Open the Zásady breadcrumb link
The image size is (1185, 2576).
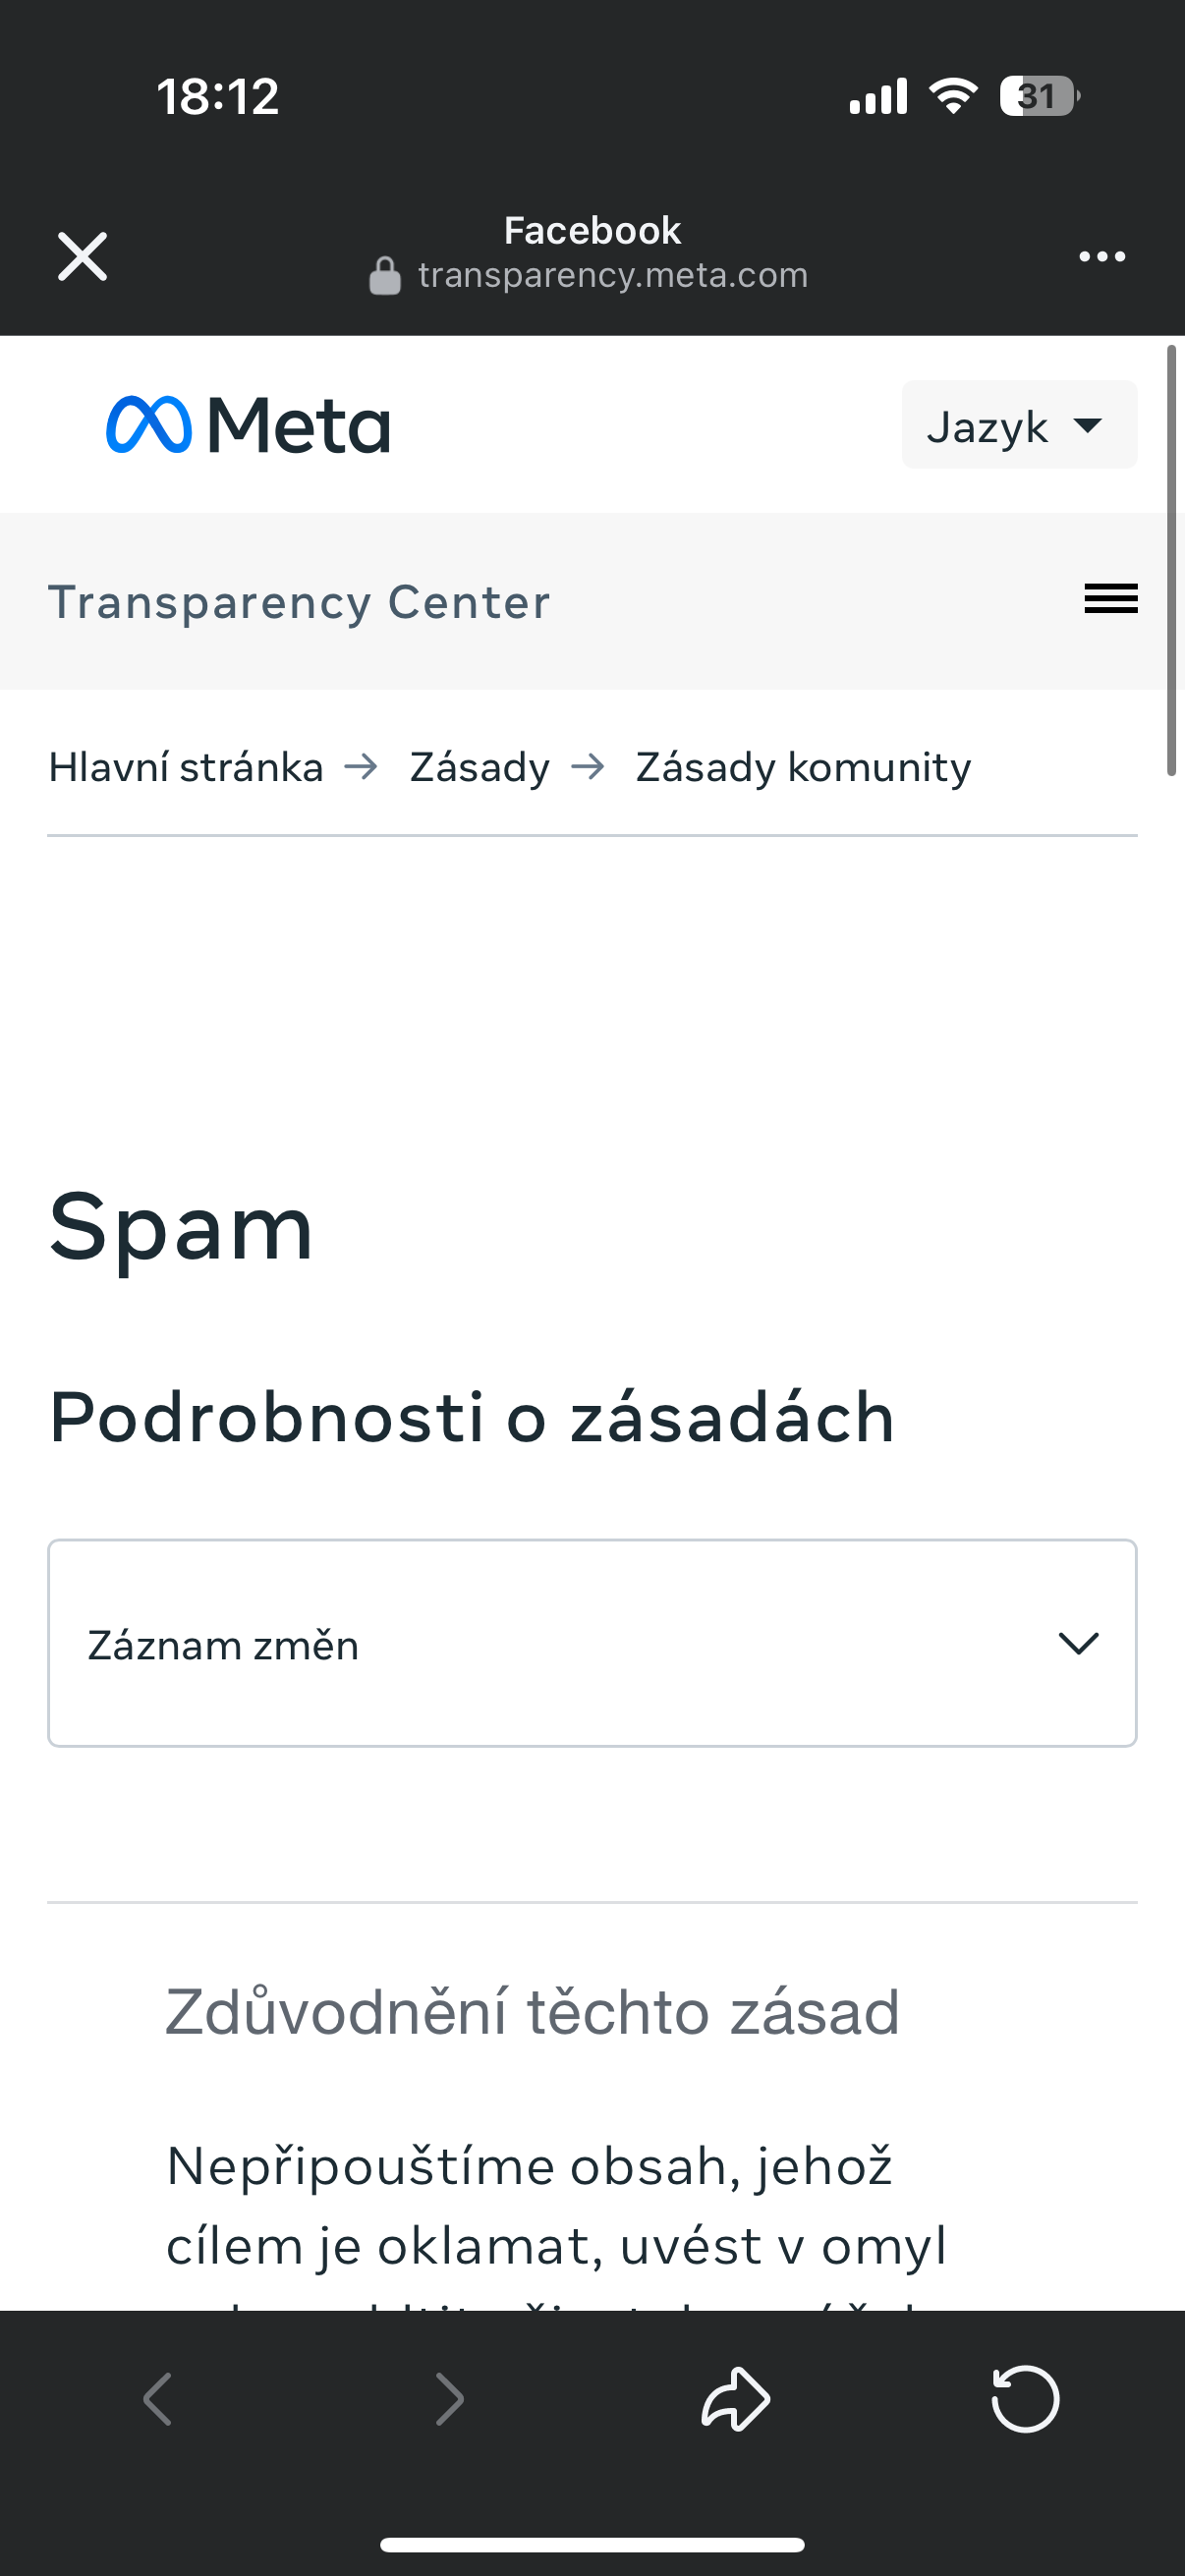pyautogui.click(x=479, y=767)
